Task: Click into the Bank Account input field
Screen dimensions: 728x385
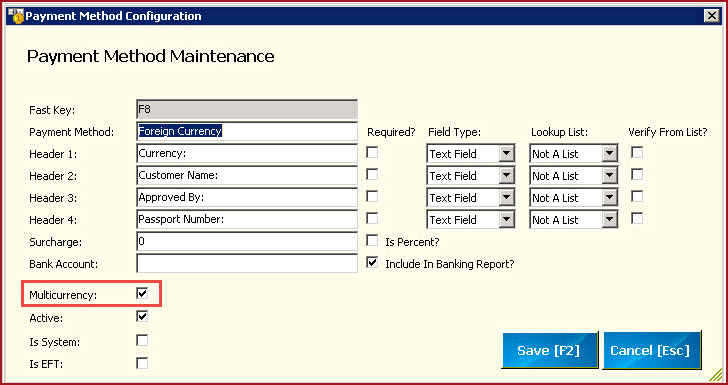Action: (x=247, y=263)
